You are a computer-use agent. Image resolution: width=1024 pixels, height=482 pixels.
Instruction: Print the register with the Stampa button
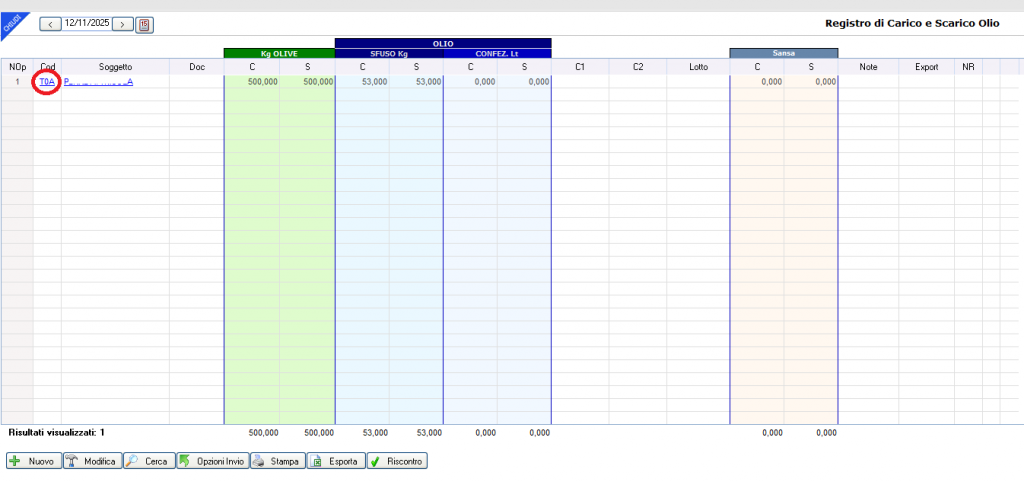coord(278,461)
